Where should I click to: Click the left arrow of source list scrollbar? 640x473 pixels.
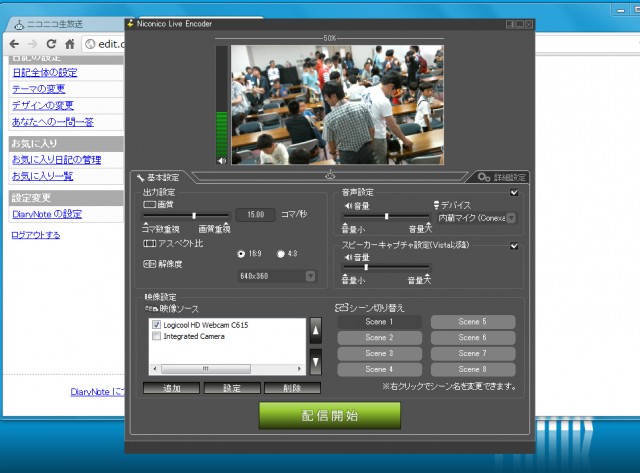click(155, 369)
